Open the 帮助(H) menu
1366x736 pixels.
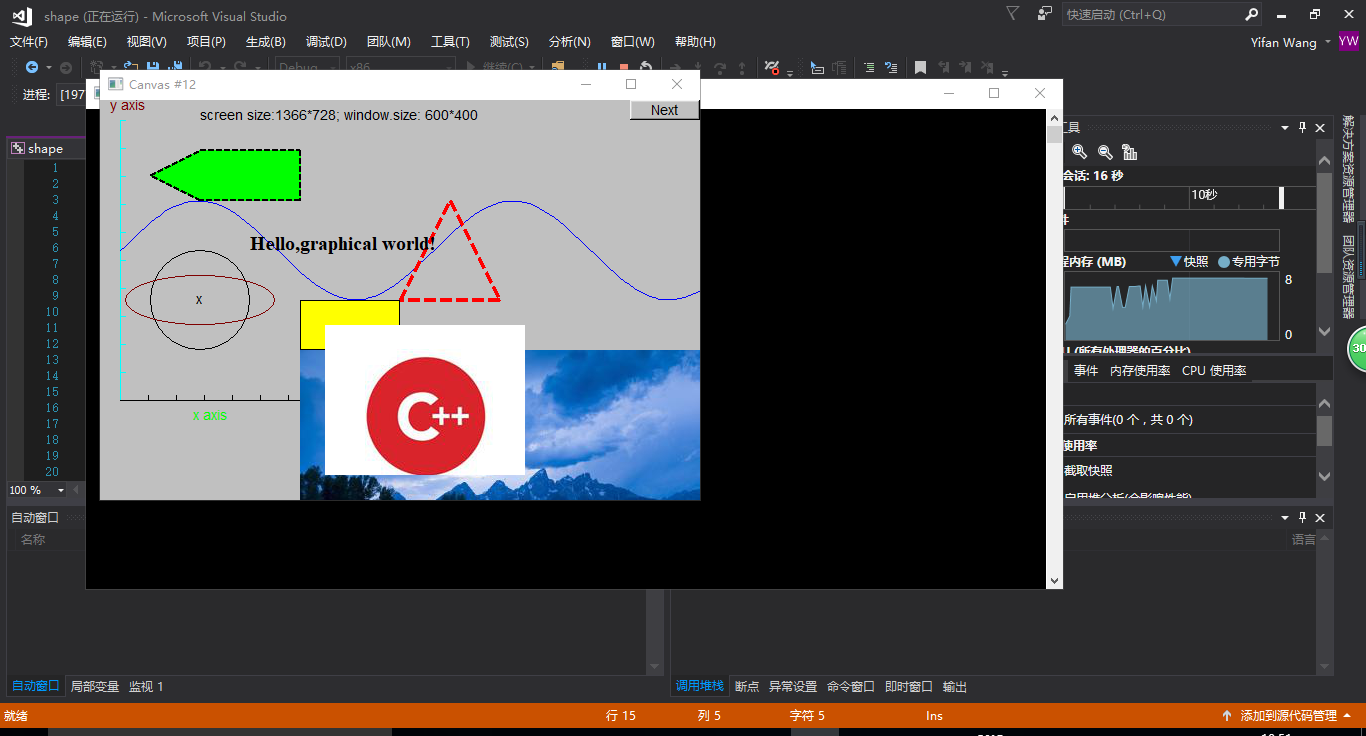(x=695, y=42)
